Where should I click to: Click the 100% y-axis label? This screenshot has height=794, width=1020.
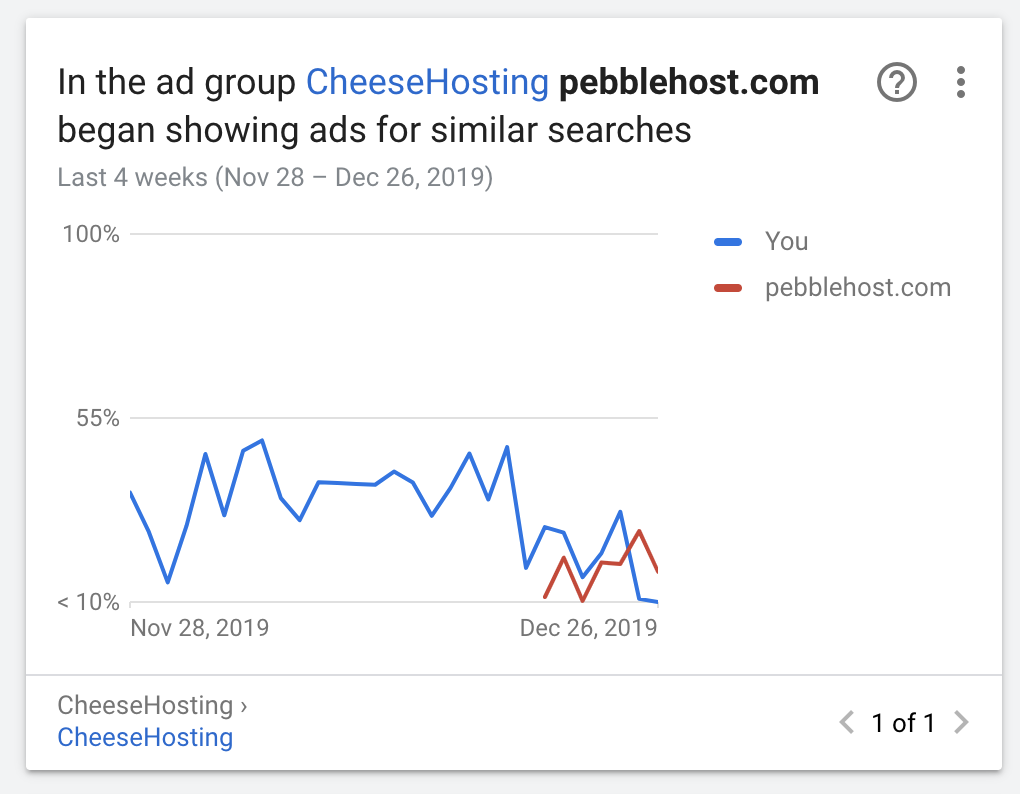click(x=91, y=235)
